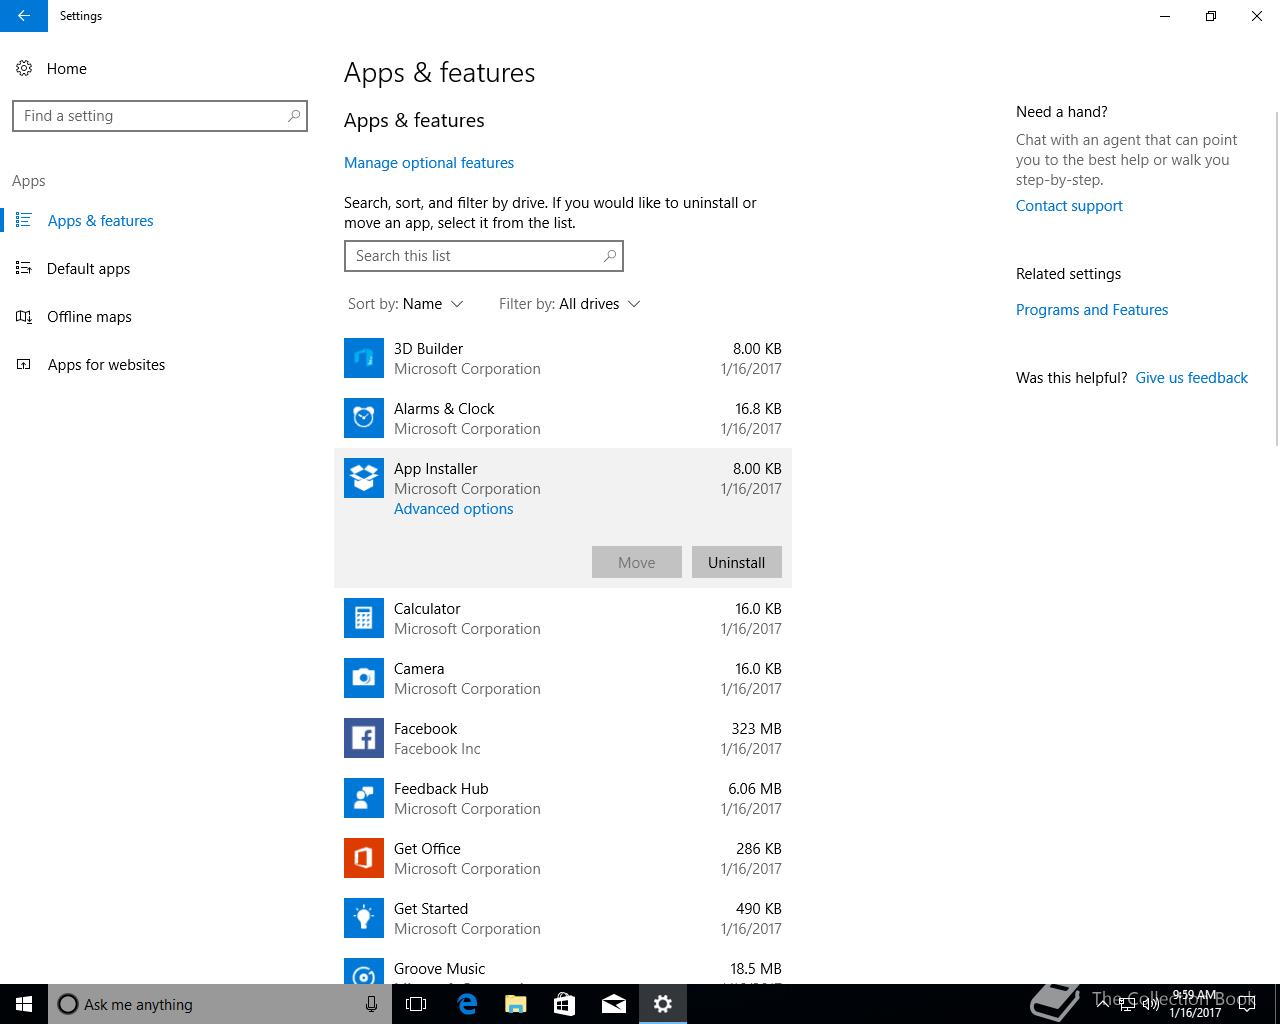The image size is (1280, 1024).
Task: Open Home via the gear icon
Action: click(x=24, y=68)
